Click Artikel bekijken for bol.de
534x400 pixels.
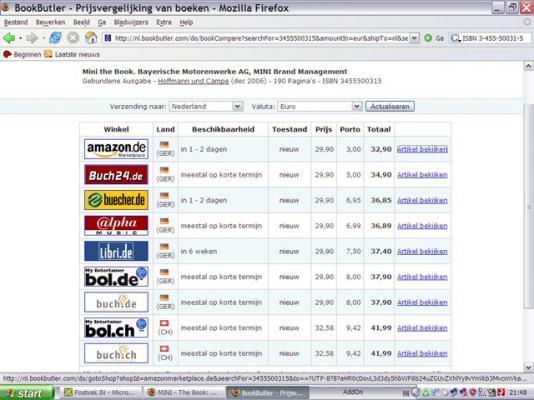(422, 277)
